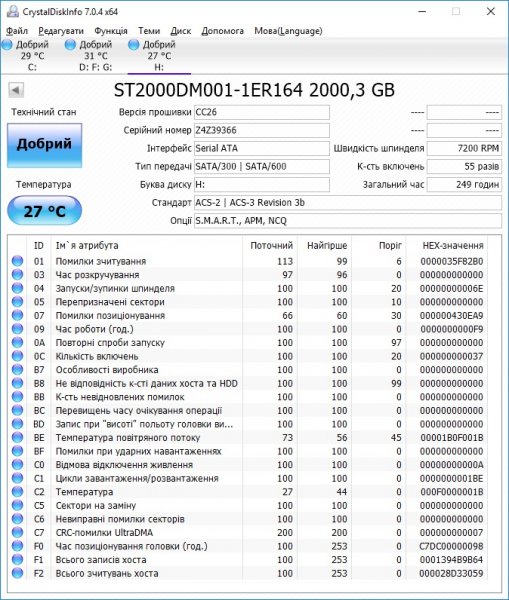Image resolution: width=509 pixels, height=600 pixels.
Task: Select HEX value 0000035F82B0
Action: 452,262
